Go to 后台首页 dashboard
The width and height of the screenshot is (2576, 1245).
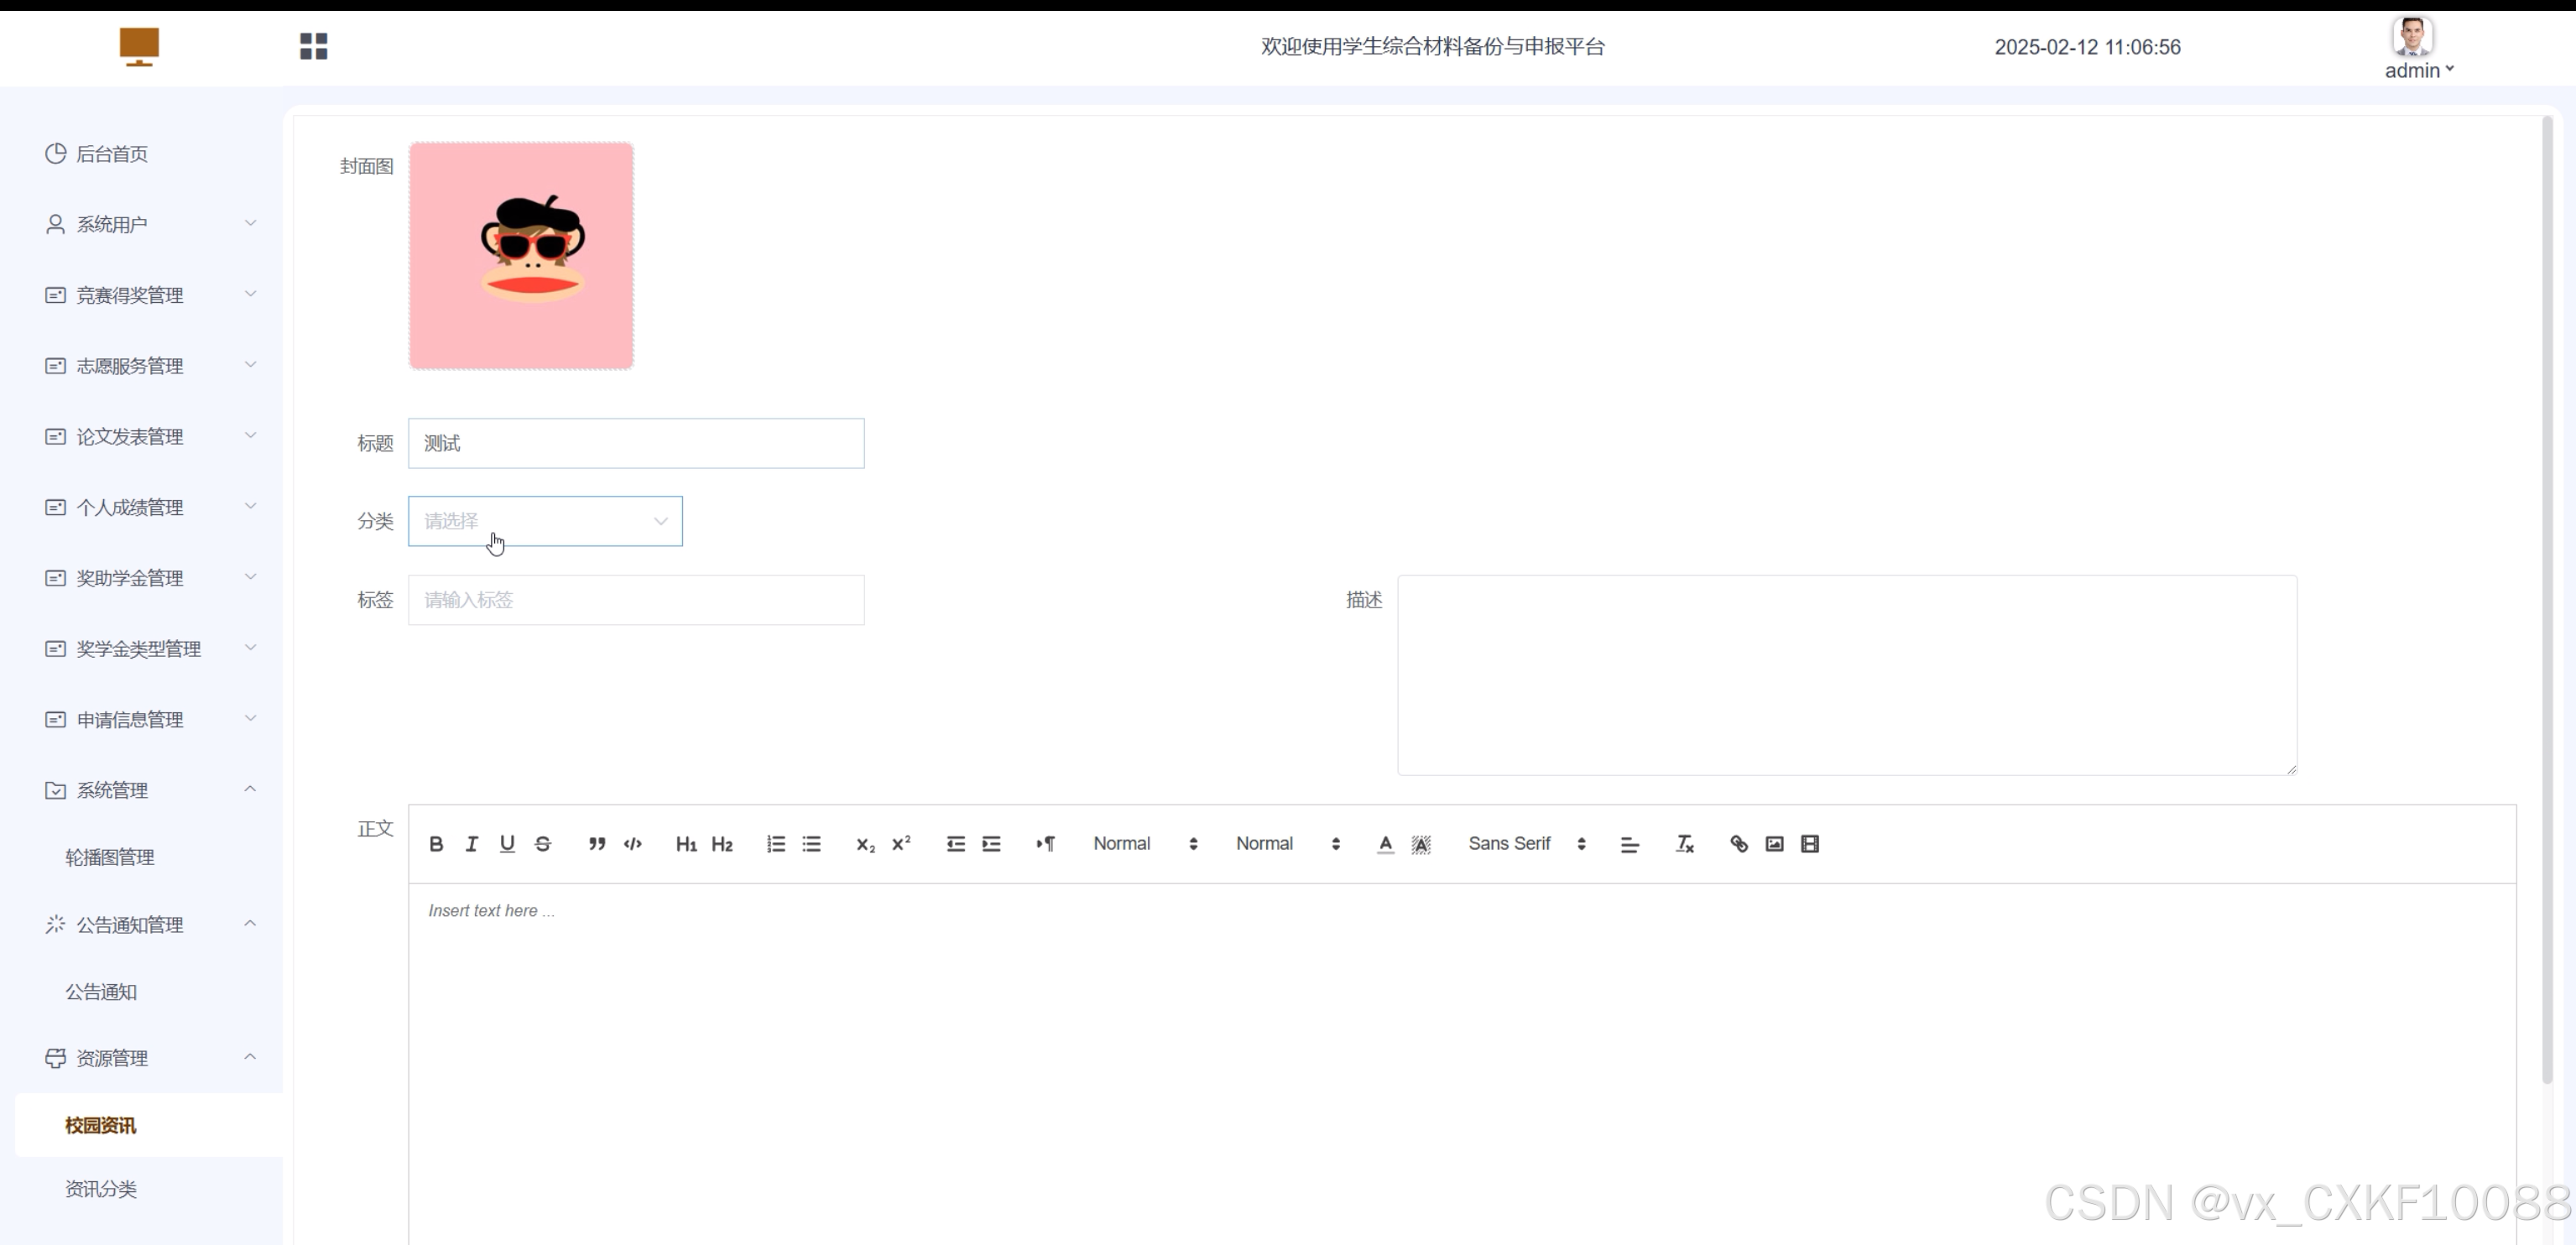(112, 154)
